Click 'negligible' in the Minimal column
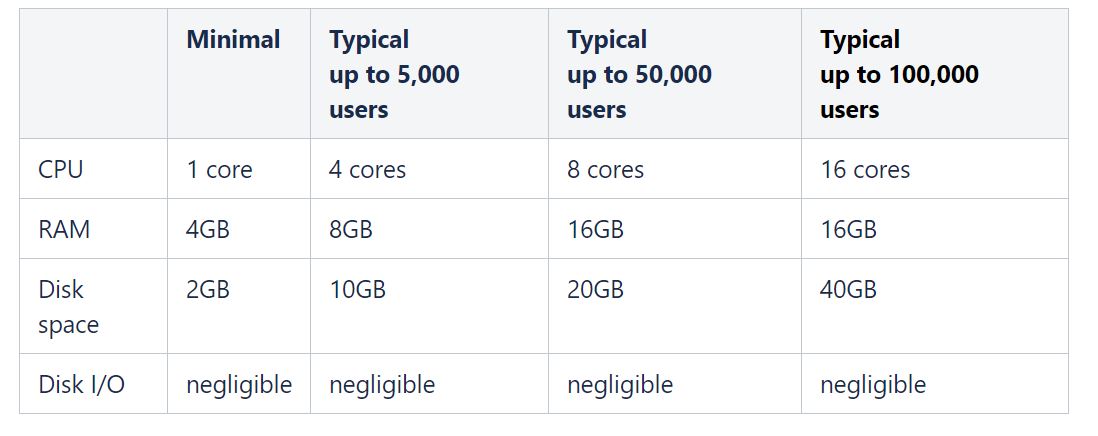Screen dimensions: 1098x436 click(x=239, y=385)
